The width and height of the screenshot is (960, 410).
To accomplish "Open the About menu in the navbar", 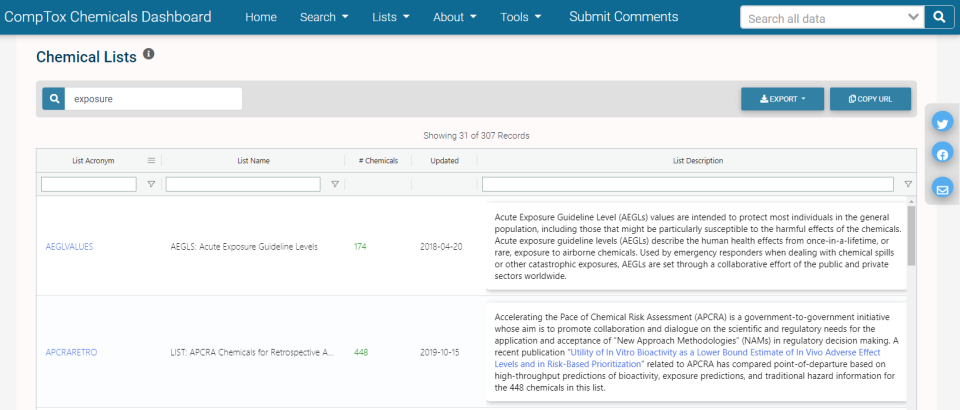I will [x=454, y=17].
